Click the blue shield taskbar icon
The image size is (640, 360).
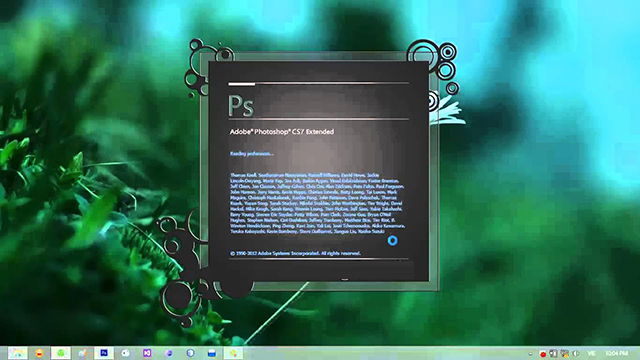[x=190, y=353]
